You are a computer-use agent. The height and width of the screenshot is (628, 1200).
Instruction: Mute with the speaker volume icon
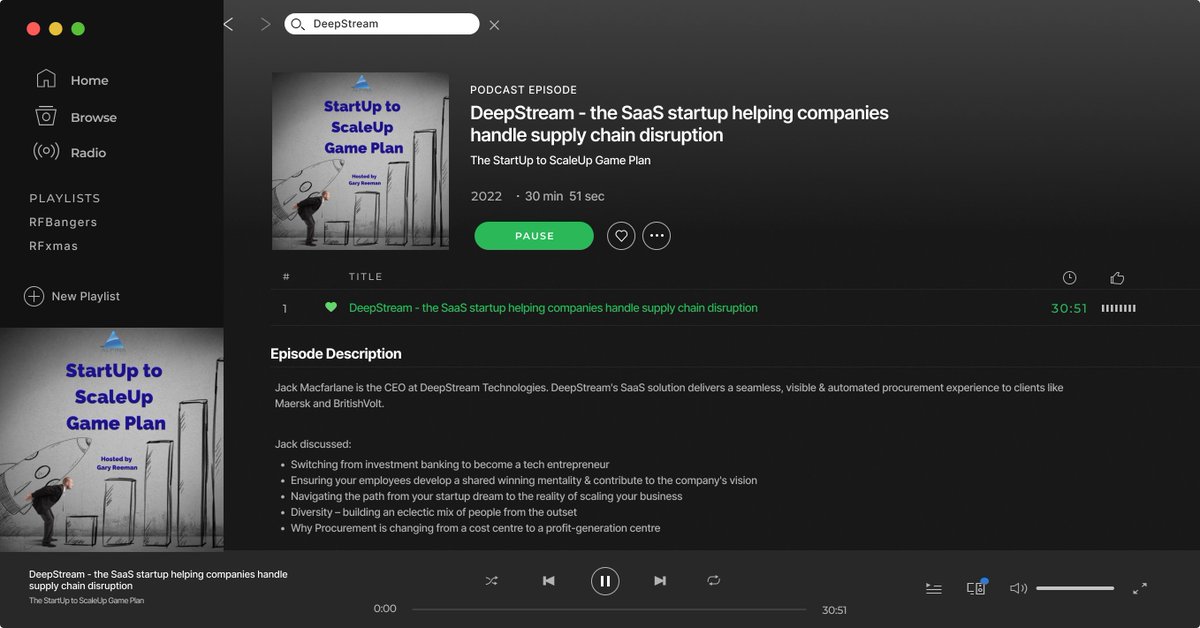tap(1018, 588)
